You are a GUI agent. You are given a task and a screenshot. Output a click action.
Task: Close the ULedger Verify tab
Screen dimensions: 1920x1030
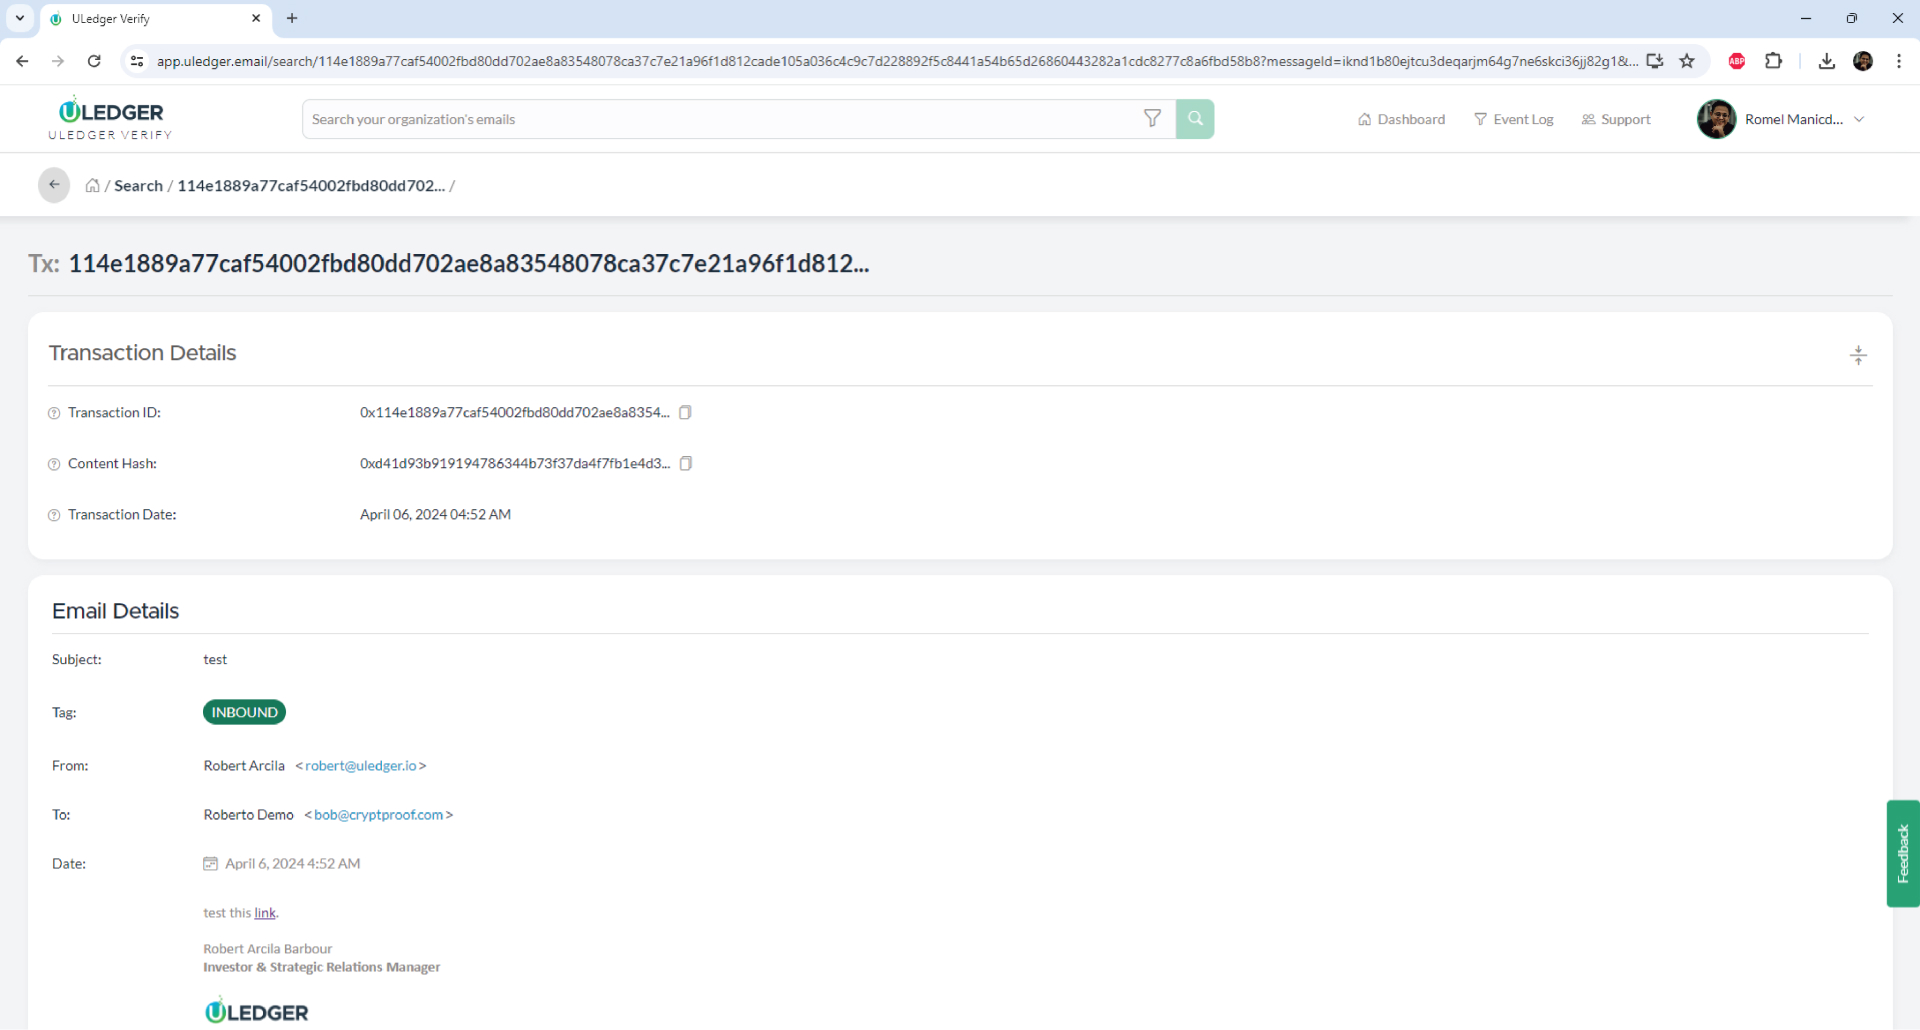coord(256,18)
